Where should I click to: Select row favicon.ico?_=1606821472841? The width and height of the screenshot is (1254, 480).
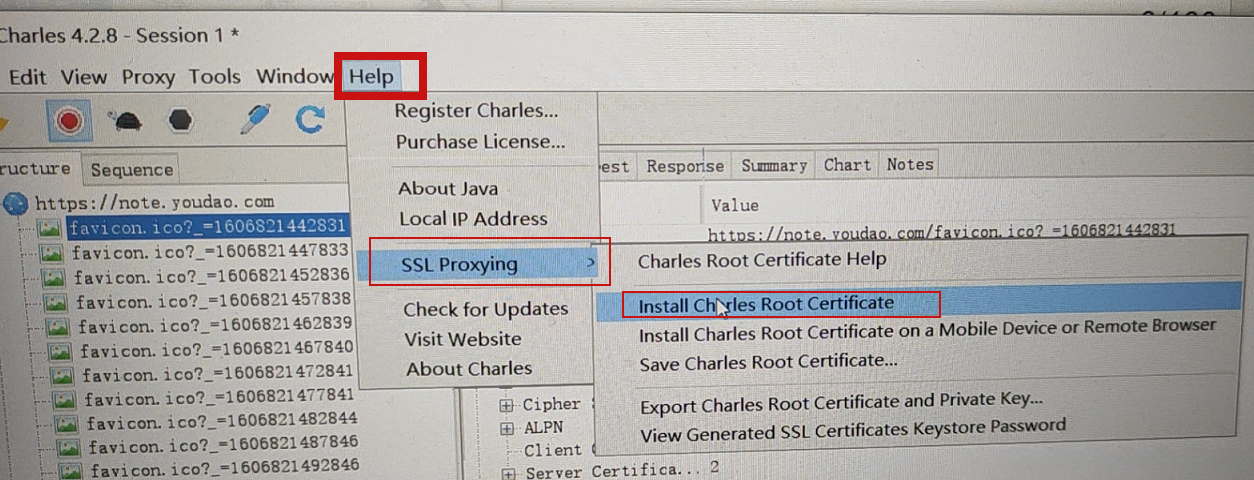(x=218, y=374)
